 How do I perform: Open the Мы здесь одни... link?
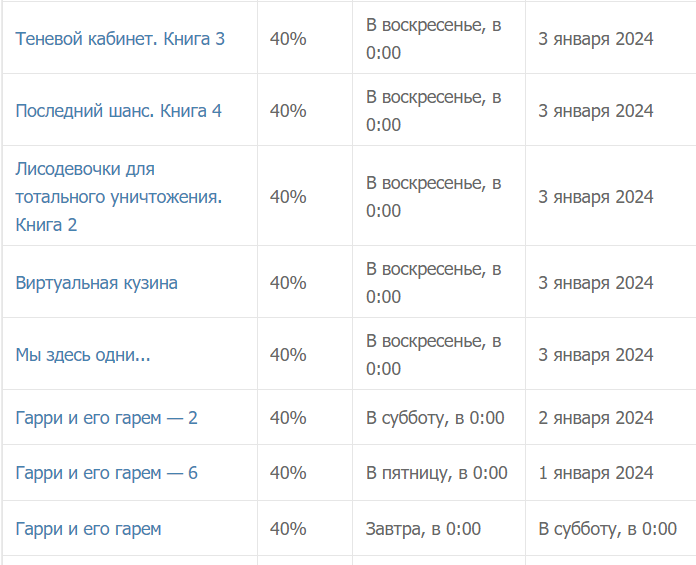83,355
